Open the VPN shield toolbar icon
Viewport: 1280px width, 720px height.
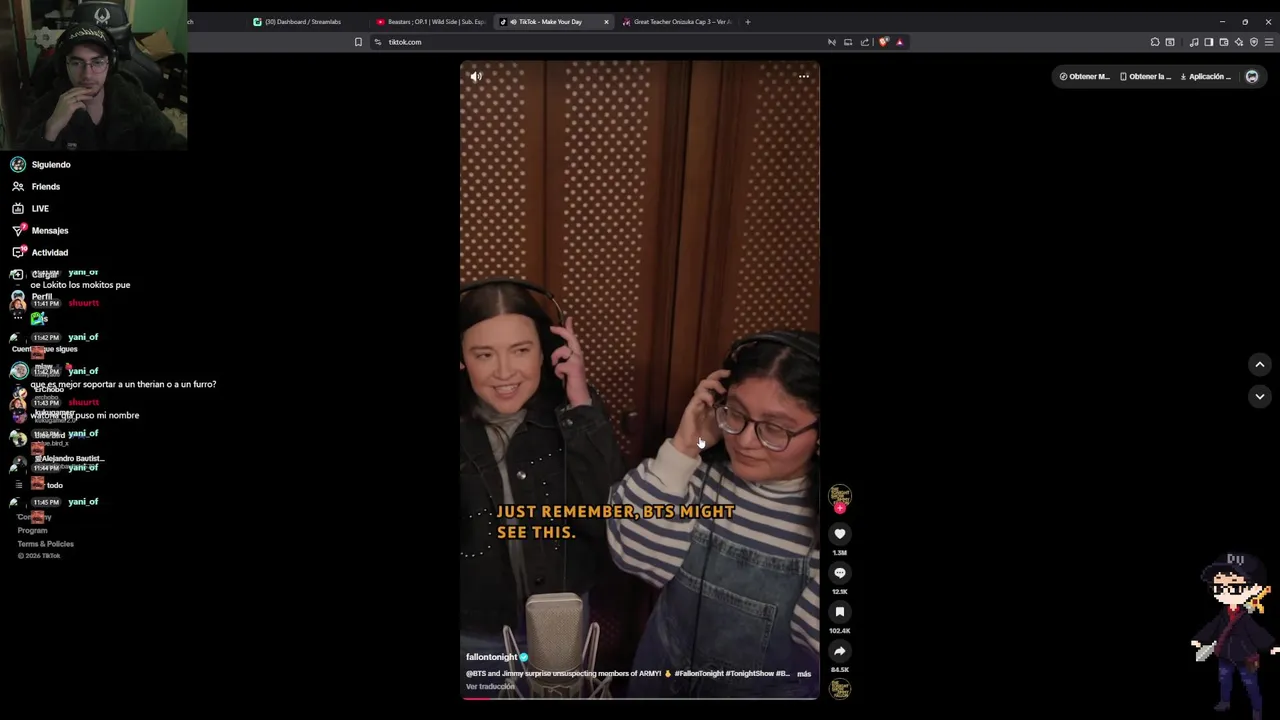point(1254,42)
